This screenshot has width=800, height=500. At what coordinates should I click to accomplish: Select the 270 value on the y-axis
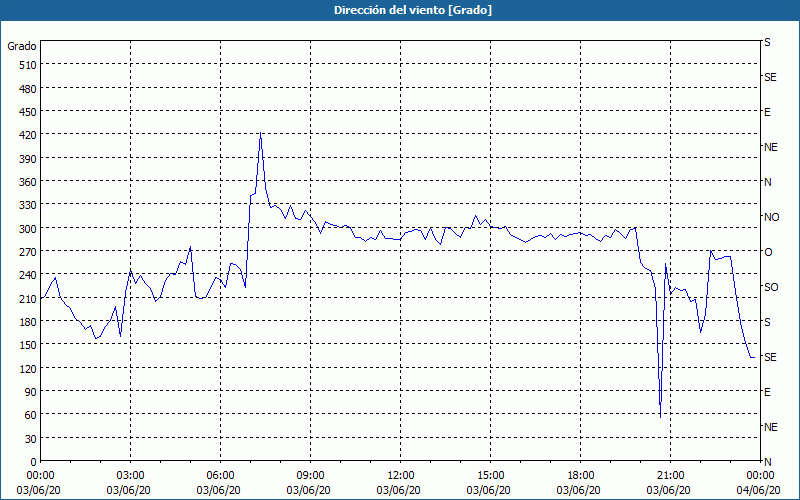coord(29,252)
